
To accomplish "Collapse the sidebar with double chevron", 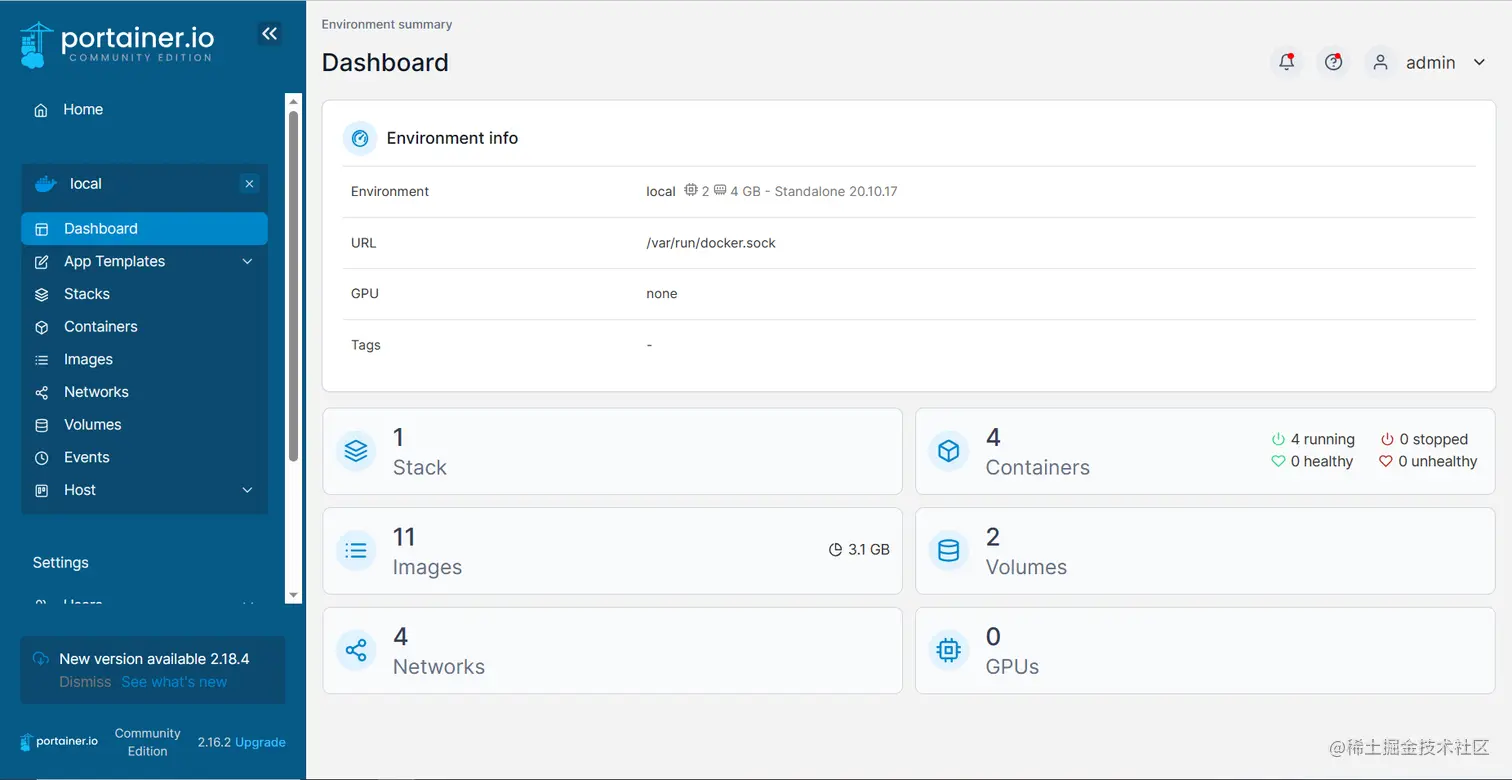I will 269,34.
